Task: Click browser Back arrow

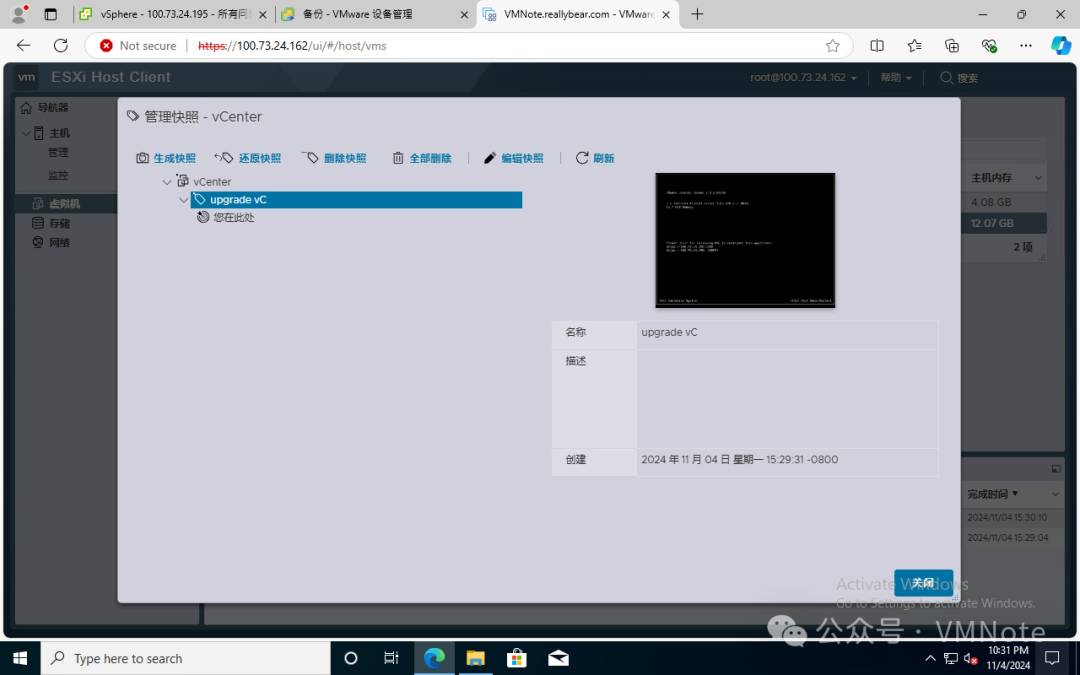Action: [x=23, y=45]
